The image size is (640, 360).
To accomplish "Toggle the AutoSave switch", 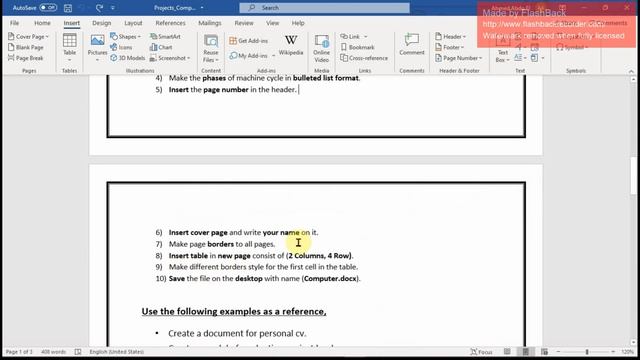I will click(48, 8).
